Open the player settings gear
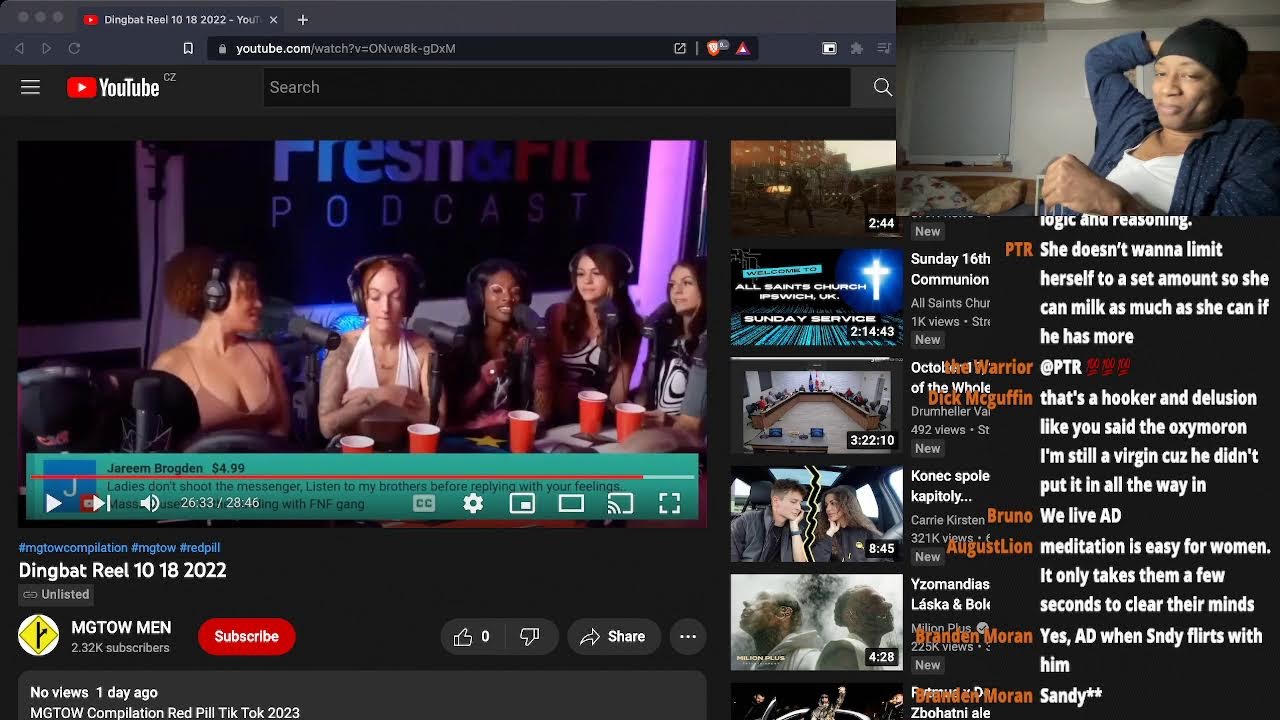1280x720 pixels. click(473, 504)
